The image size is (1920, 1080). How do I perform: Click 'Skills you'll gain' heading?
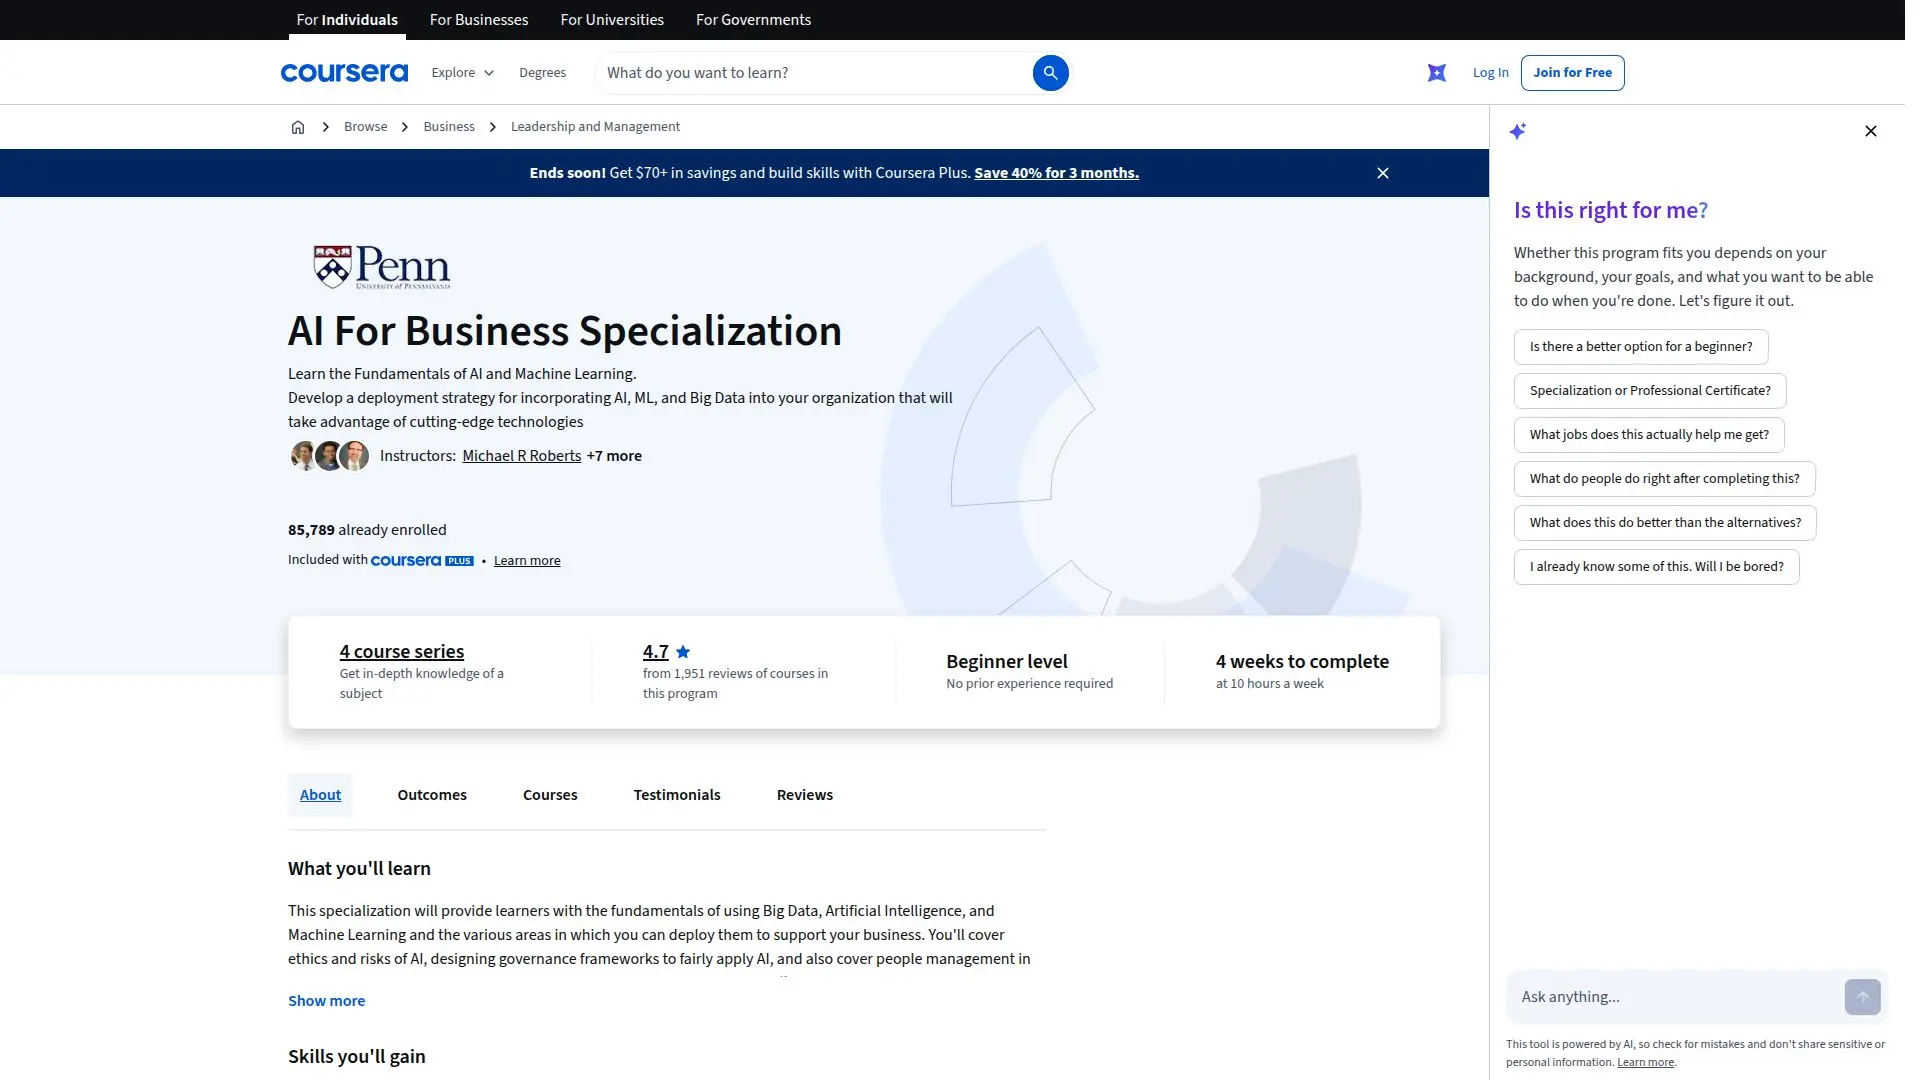357,1057
